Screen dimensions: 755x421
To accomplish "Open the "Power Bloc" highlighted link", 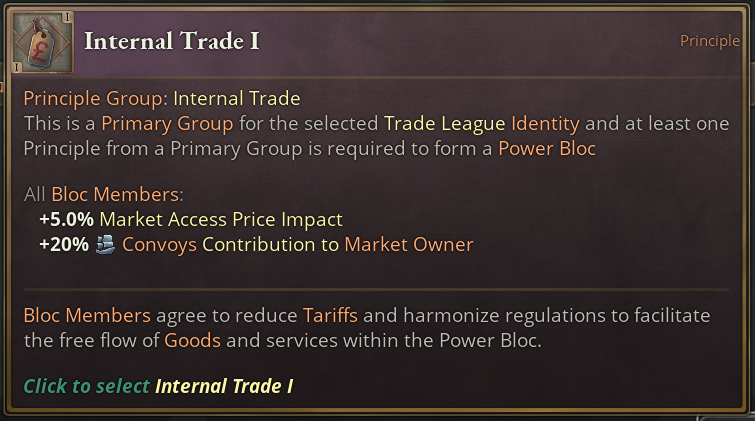I will (x=547, y=149).
